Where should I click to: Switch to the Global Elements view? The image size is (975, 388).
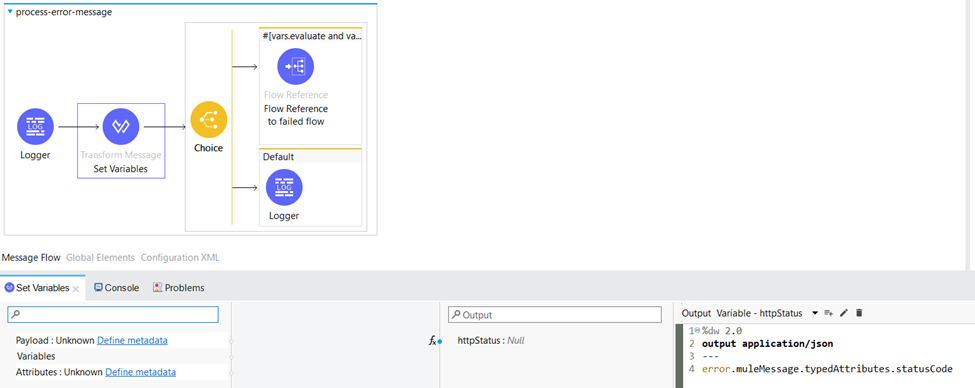pyautogui.click(x=100, y=257)
